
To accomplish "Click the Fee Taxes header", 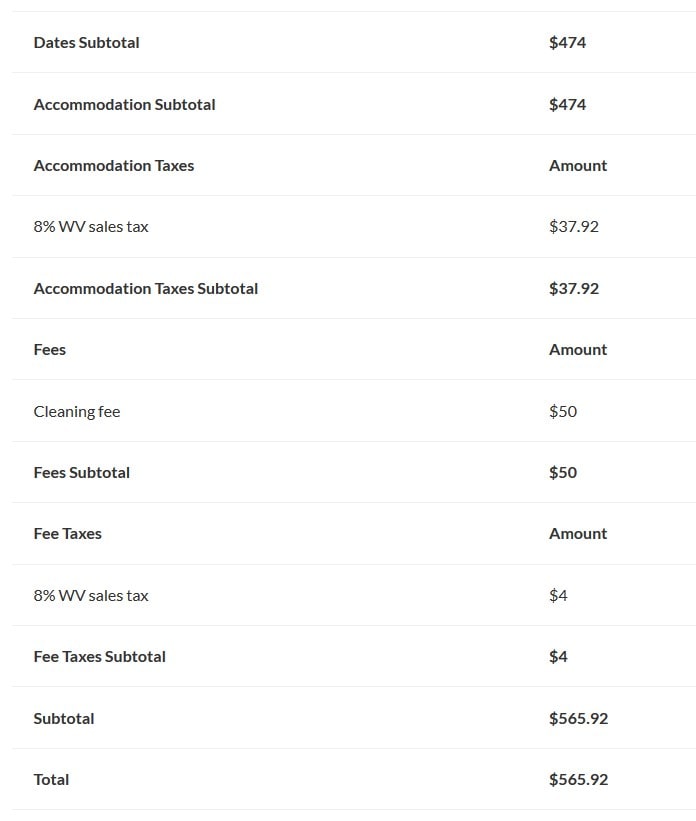I will click(x=68, y=534).
